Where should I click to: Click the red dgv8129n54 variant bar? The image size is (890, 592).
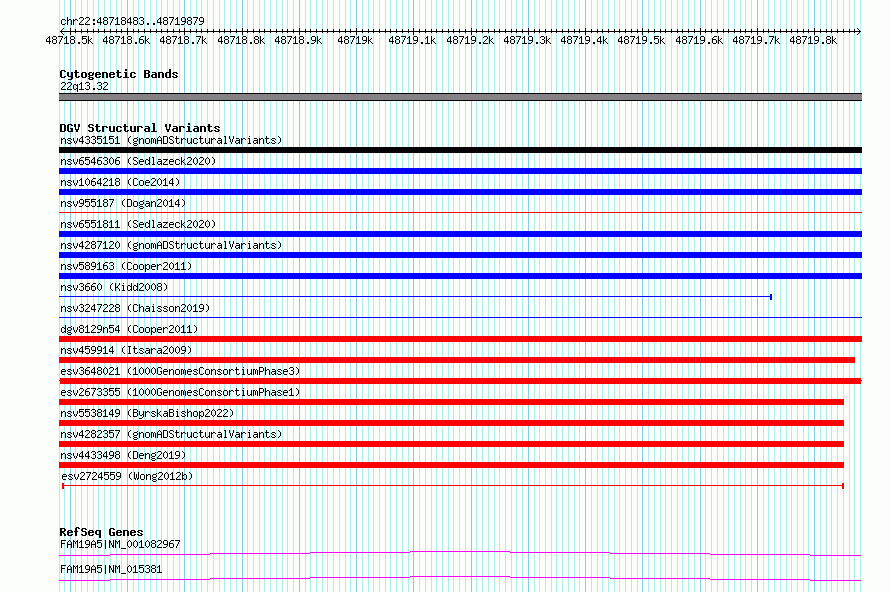pos(460,339)
